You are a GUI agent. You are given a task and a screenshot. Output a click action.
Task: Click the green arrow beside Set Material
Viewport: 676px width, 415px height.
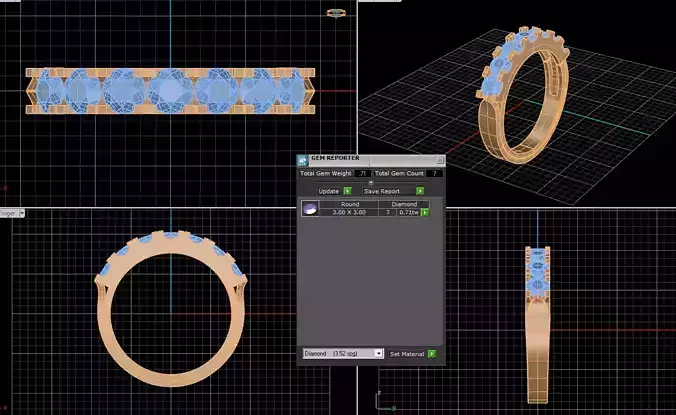[432, 354]
